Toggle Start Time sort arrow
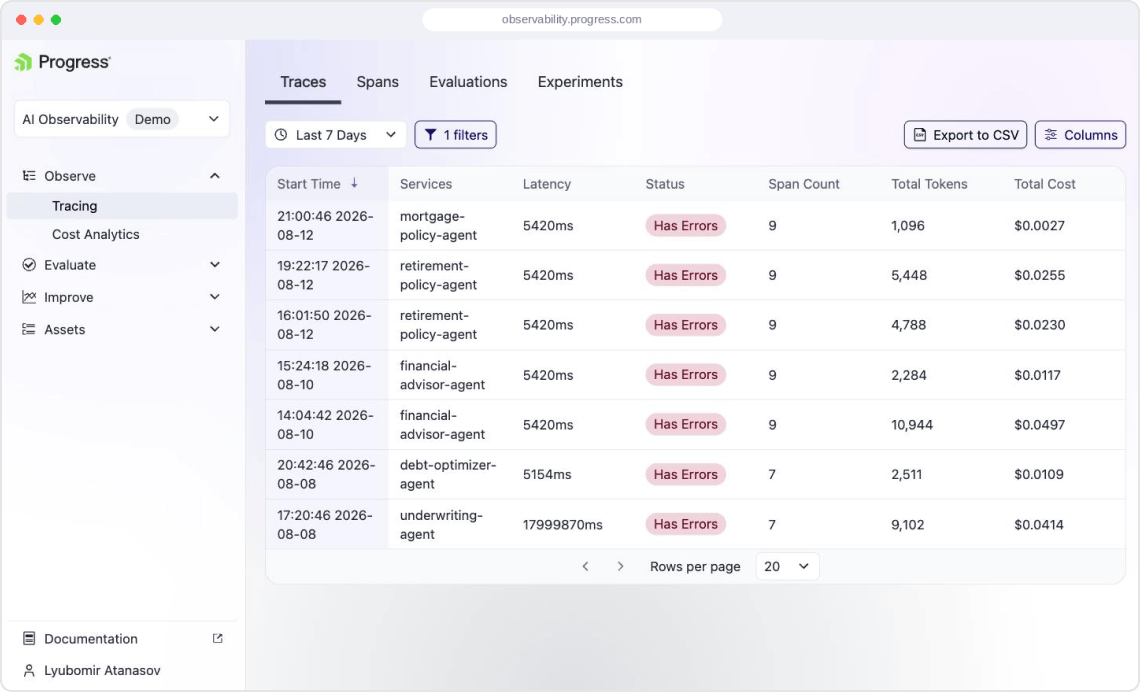The image size is (1140, 692). pos(354,183)
